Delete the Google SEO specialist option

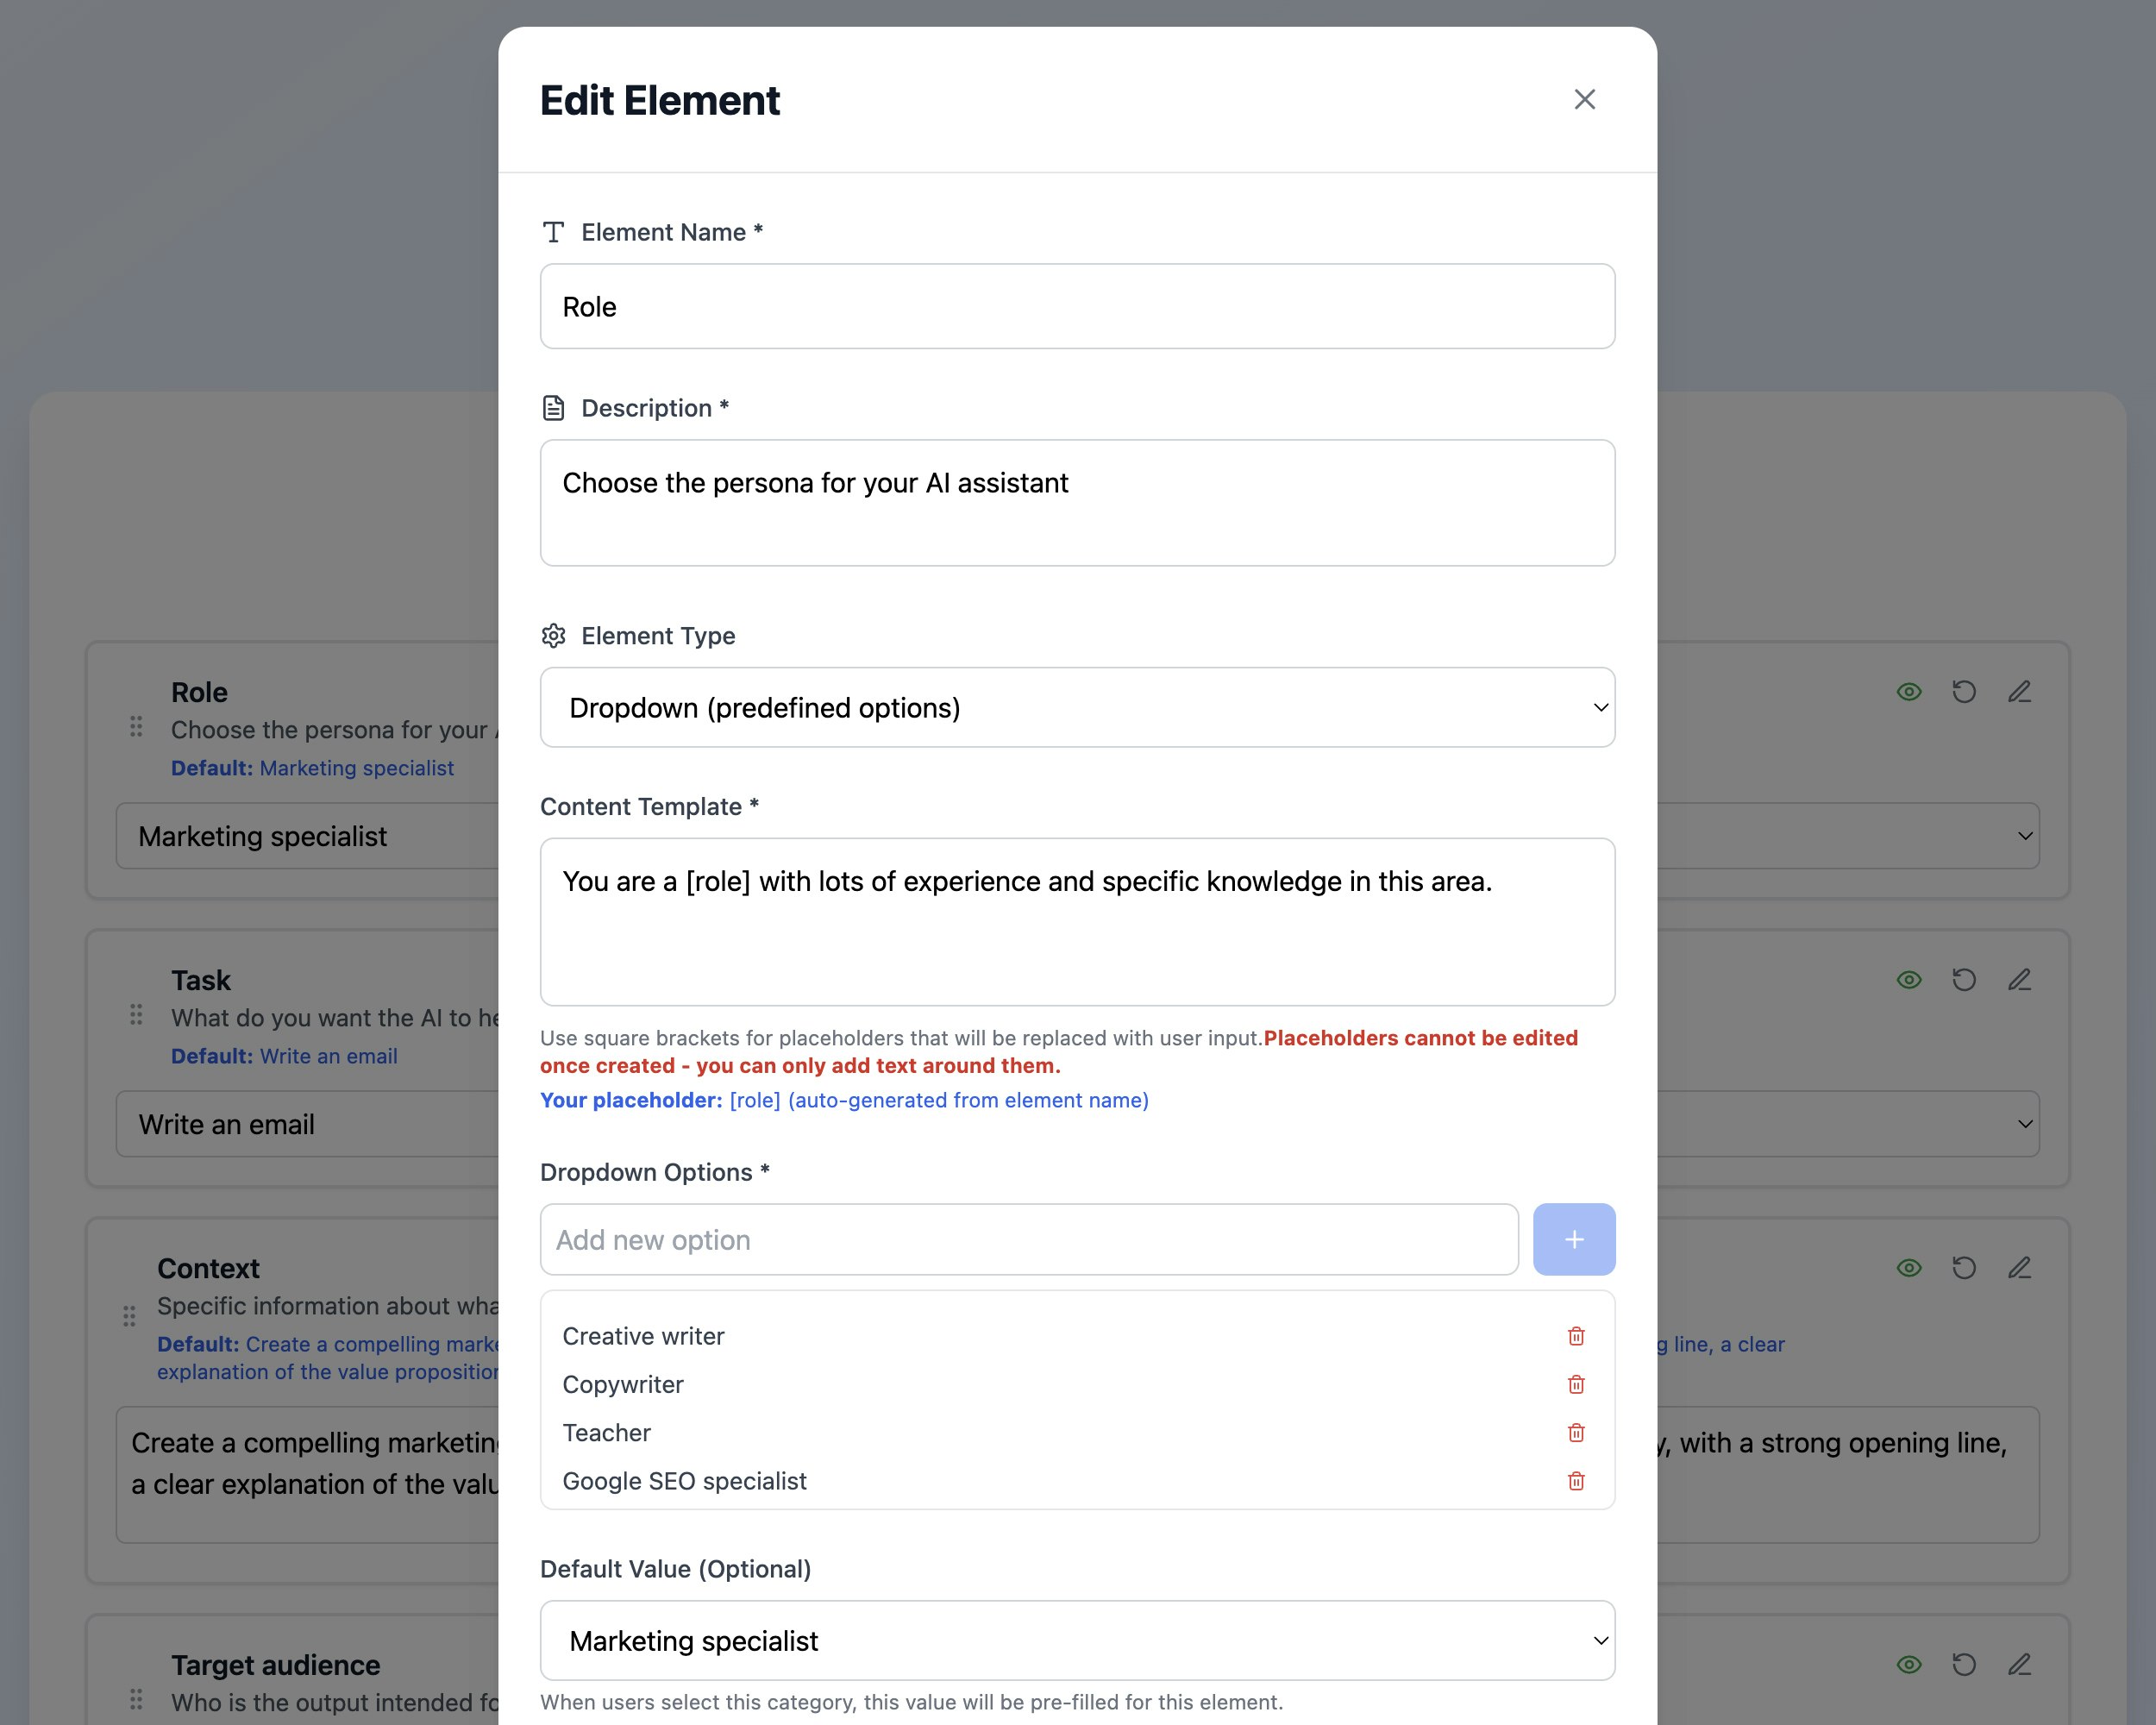1576,1480
